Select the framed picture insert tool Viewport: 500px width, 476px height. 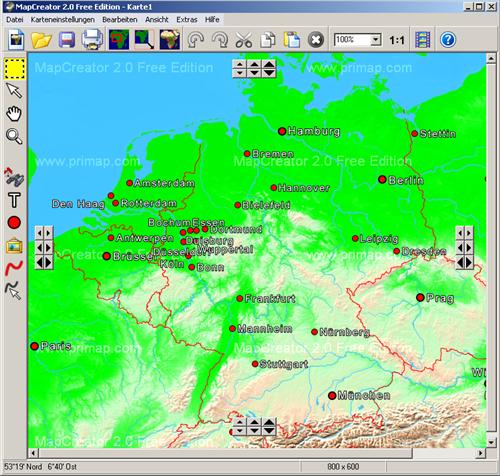point(14,246)
